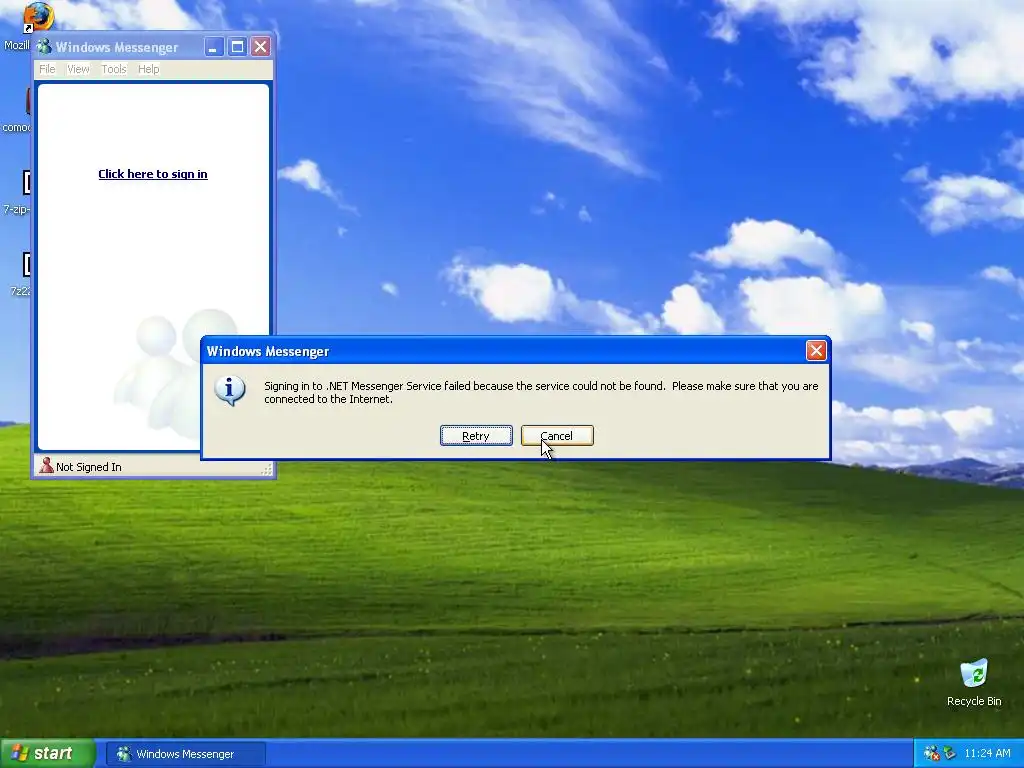Click the resize grip of the Messenger window
The width and height of the screenshot is (1024, 768).
266,469
